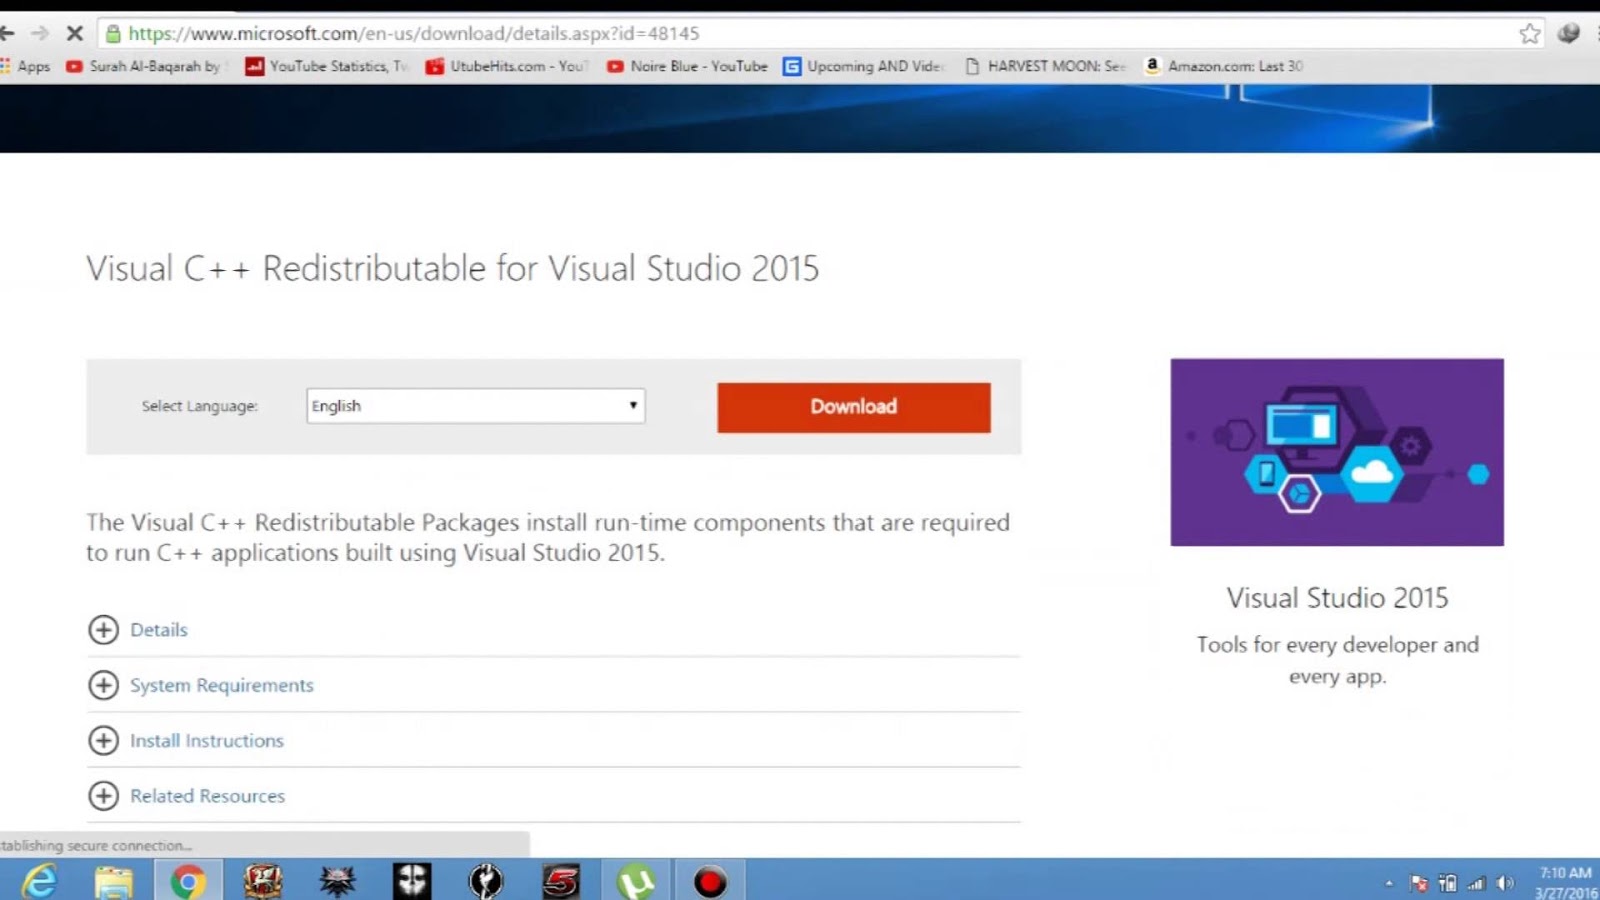Image resolution: width=1600 pixels, height=900 pixels.
Task: Open the red number 5 taskbar icon
Action: (x=561, y=881)
